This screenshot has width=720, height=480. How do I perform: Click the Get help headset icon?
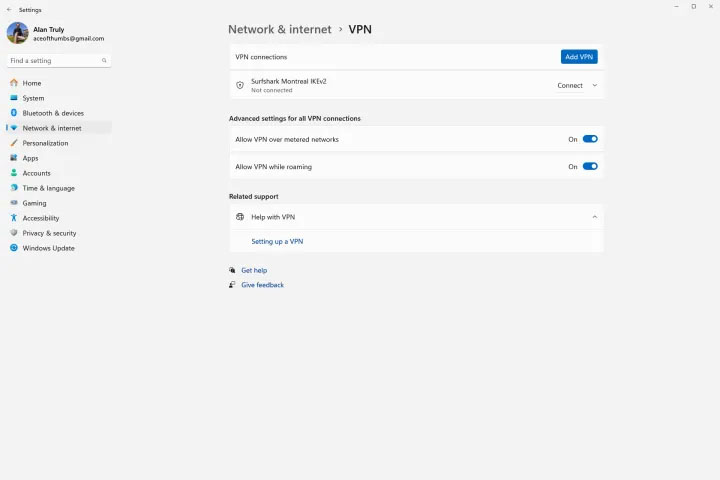(232, 271)
